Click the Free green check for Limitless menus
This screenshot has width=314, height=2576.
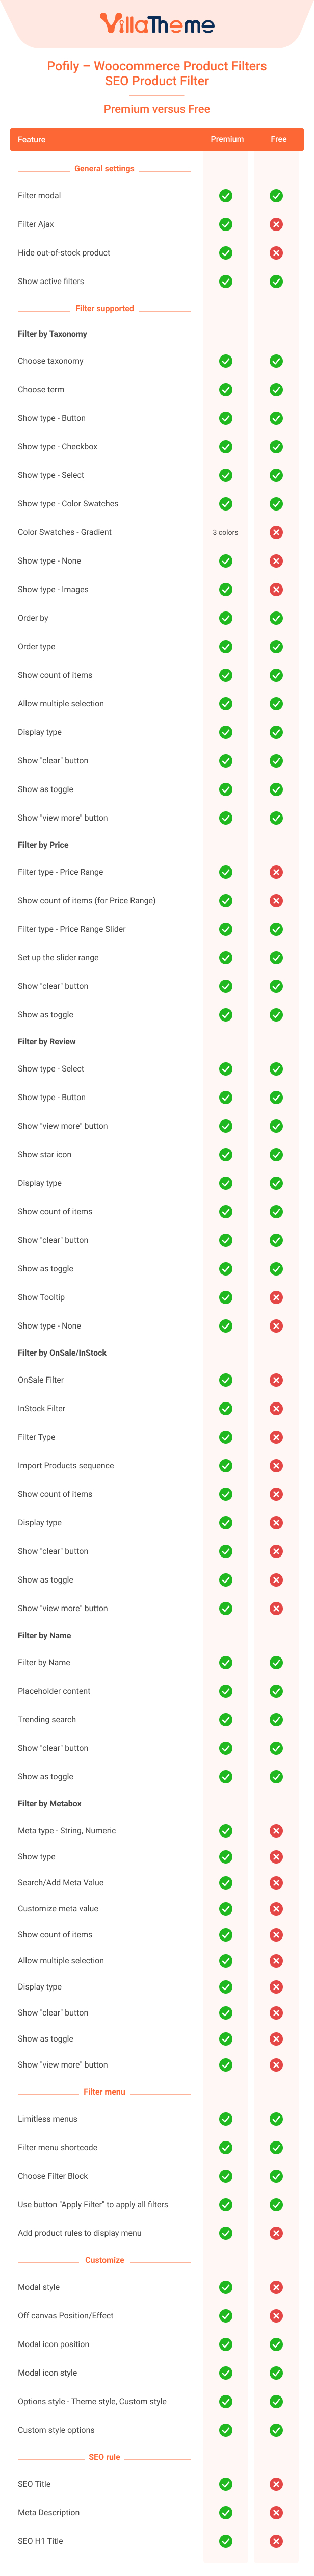(x=276, y=2119)
